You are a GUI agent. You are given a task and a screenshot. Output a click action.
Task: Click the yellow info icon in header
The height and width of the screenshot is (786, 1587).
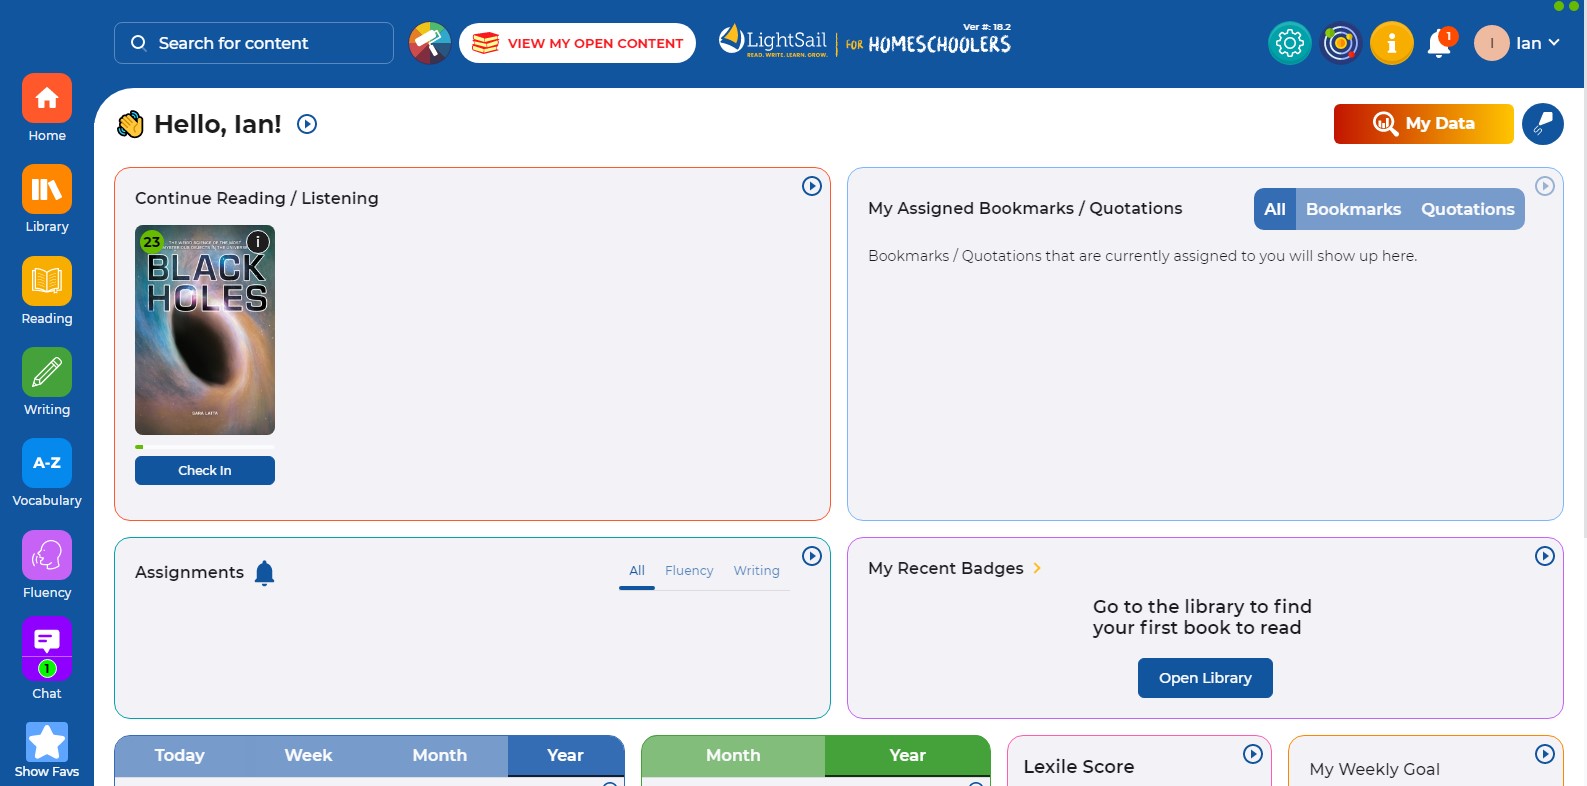(1391, 43)
